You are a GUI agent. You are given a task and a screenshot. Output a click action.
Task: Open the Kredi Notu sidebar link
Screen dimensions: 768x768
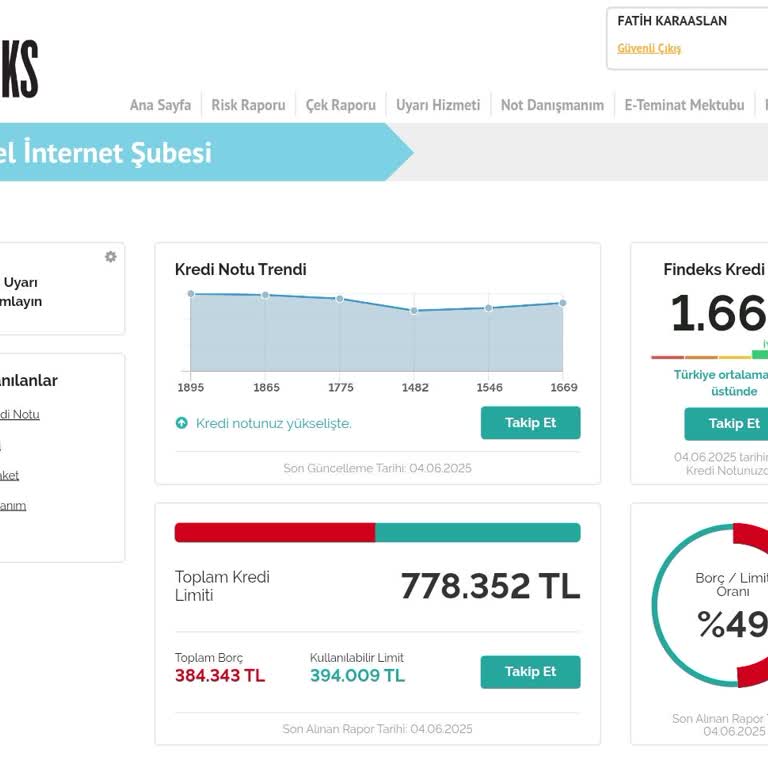tap(20, 414)
